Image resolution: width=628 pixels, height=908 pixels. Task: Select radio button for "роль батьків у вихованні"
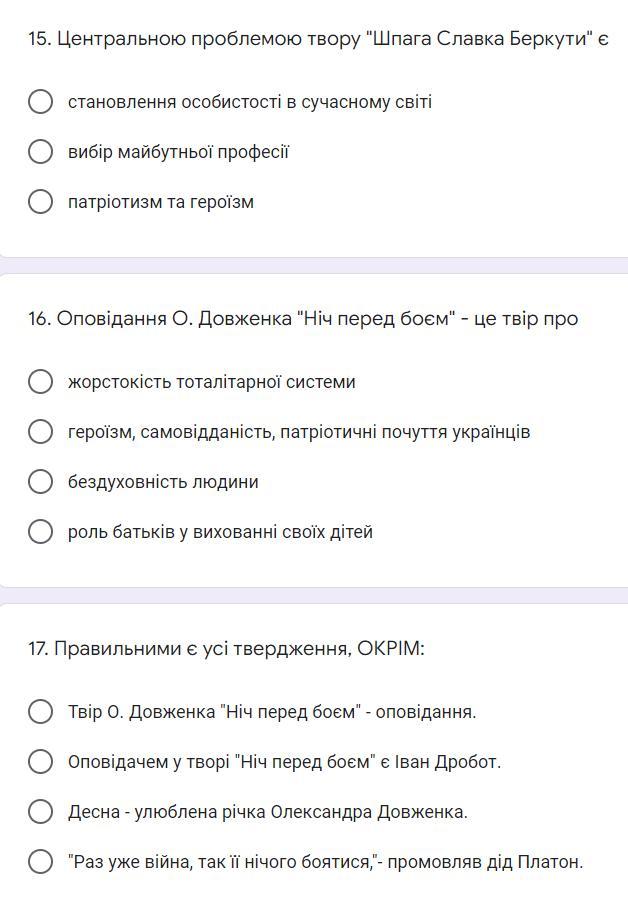click(x=40, y=532)
